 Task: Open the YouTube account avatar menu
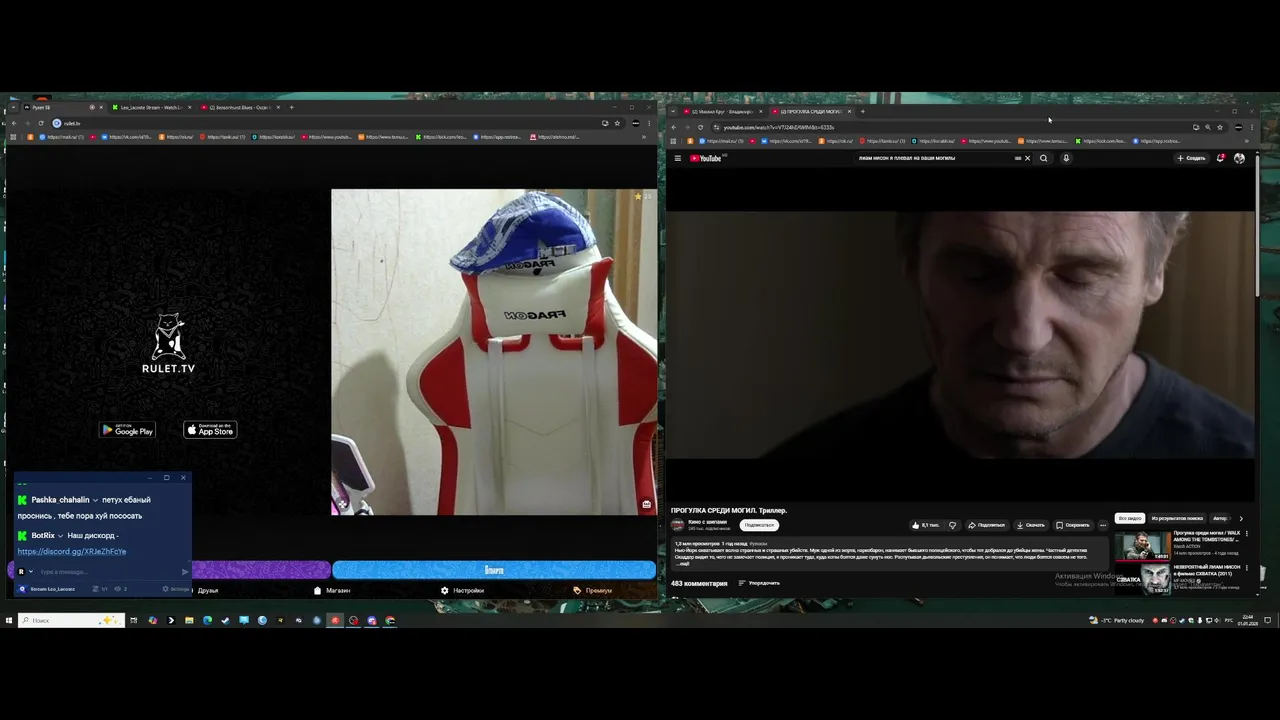coord(1239,158)
